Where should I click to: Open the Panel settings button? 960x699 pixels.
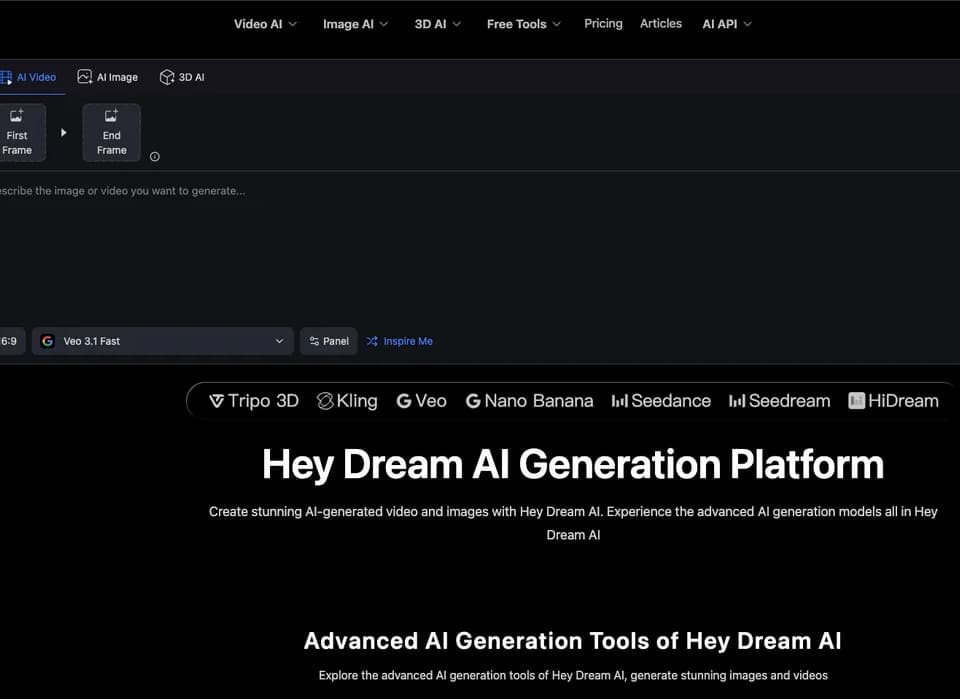[329, 341]
